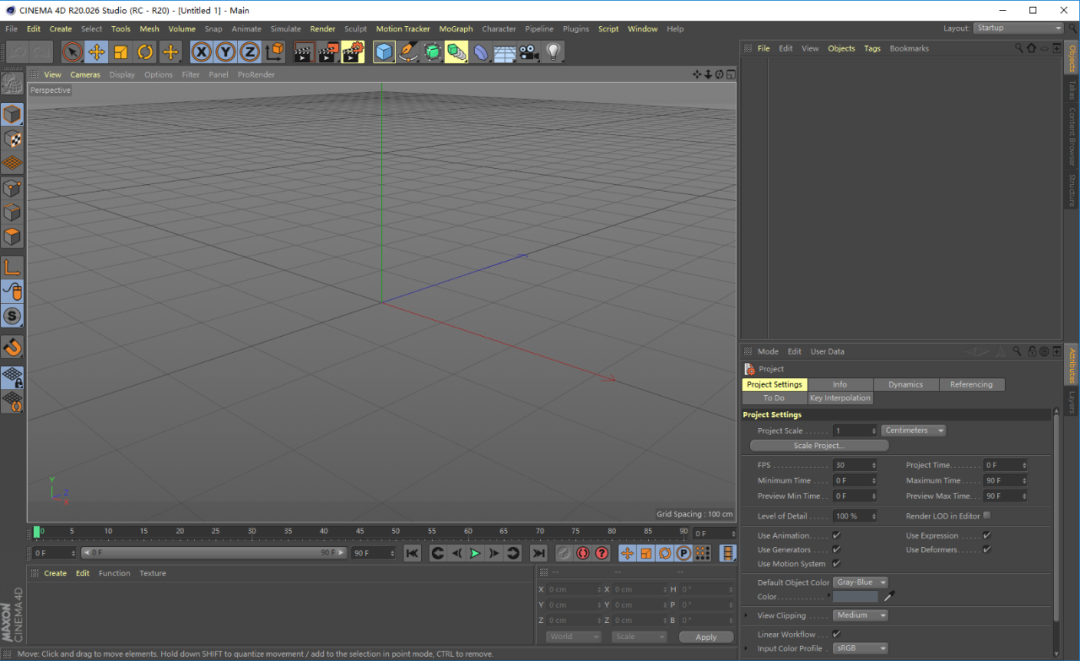Render the active view

coord(303,52)
